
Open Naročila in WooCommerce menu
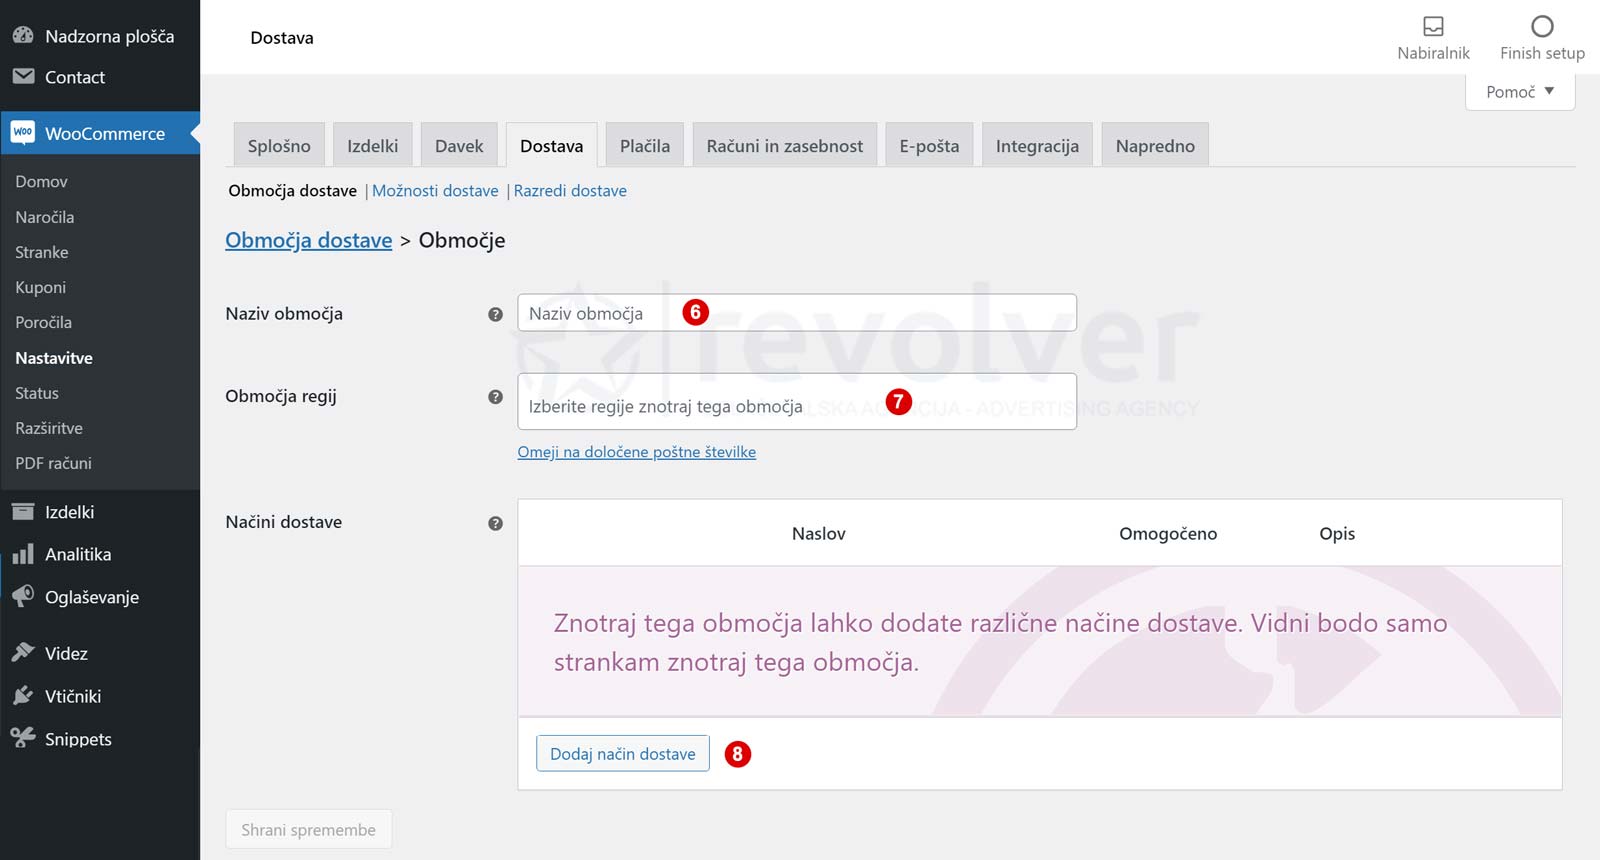(x=45, y=217)
